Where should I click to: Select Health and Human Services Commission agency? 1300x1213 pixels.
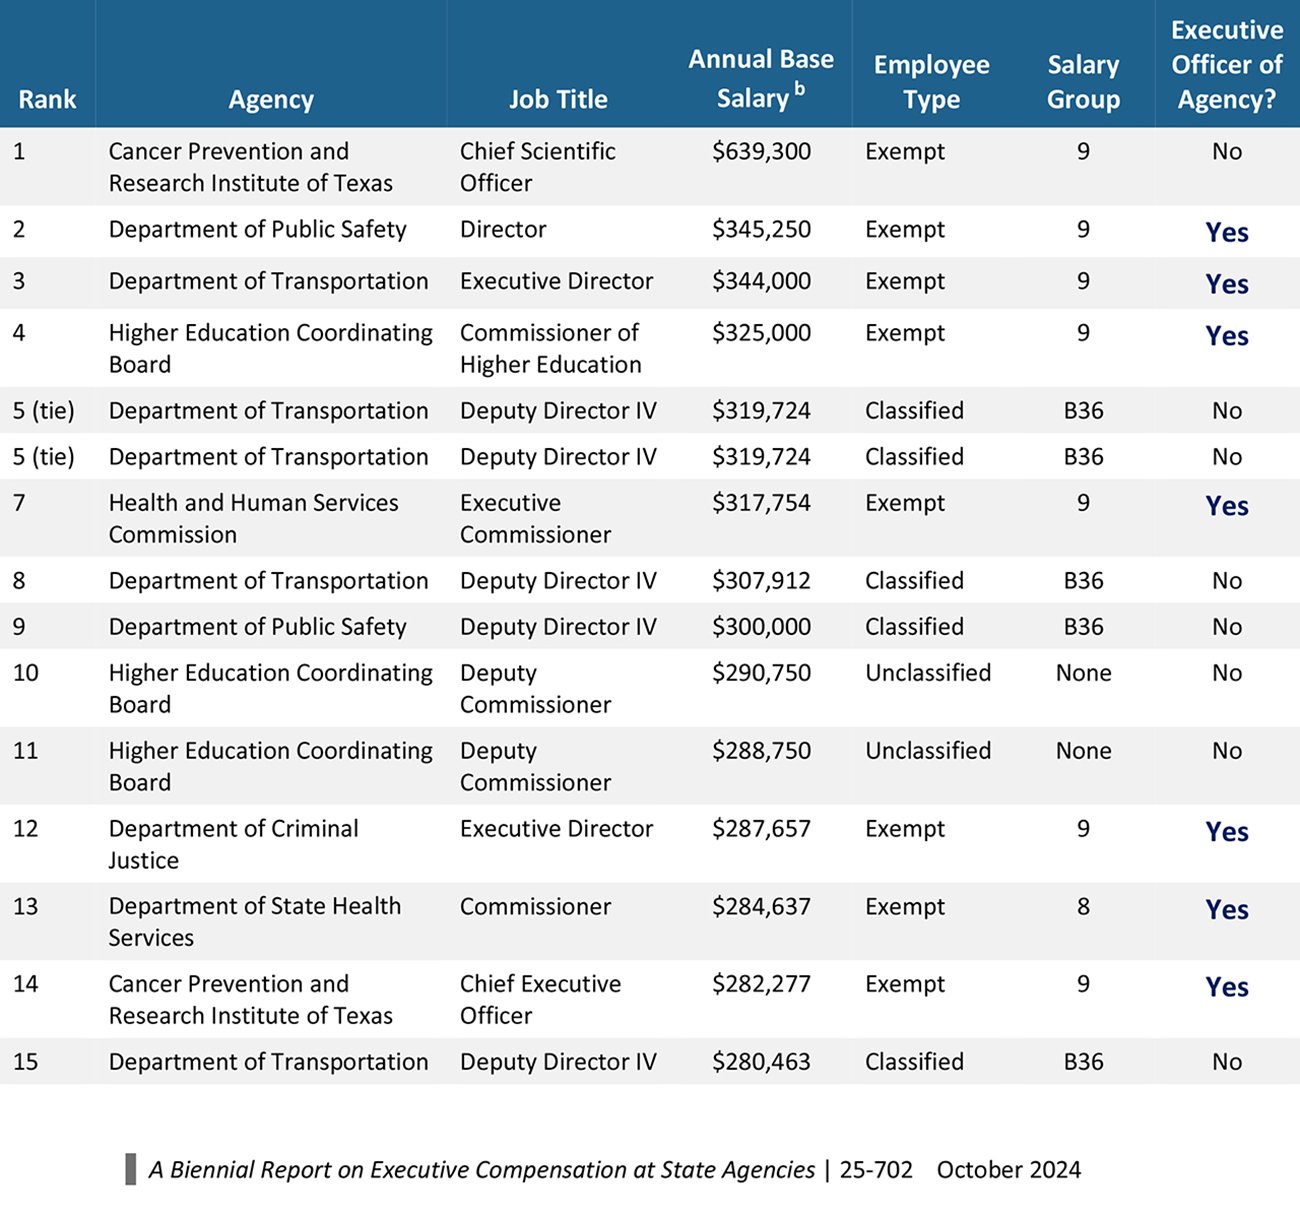pos(253,518)
